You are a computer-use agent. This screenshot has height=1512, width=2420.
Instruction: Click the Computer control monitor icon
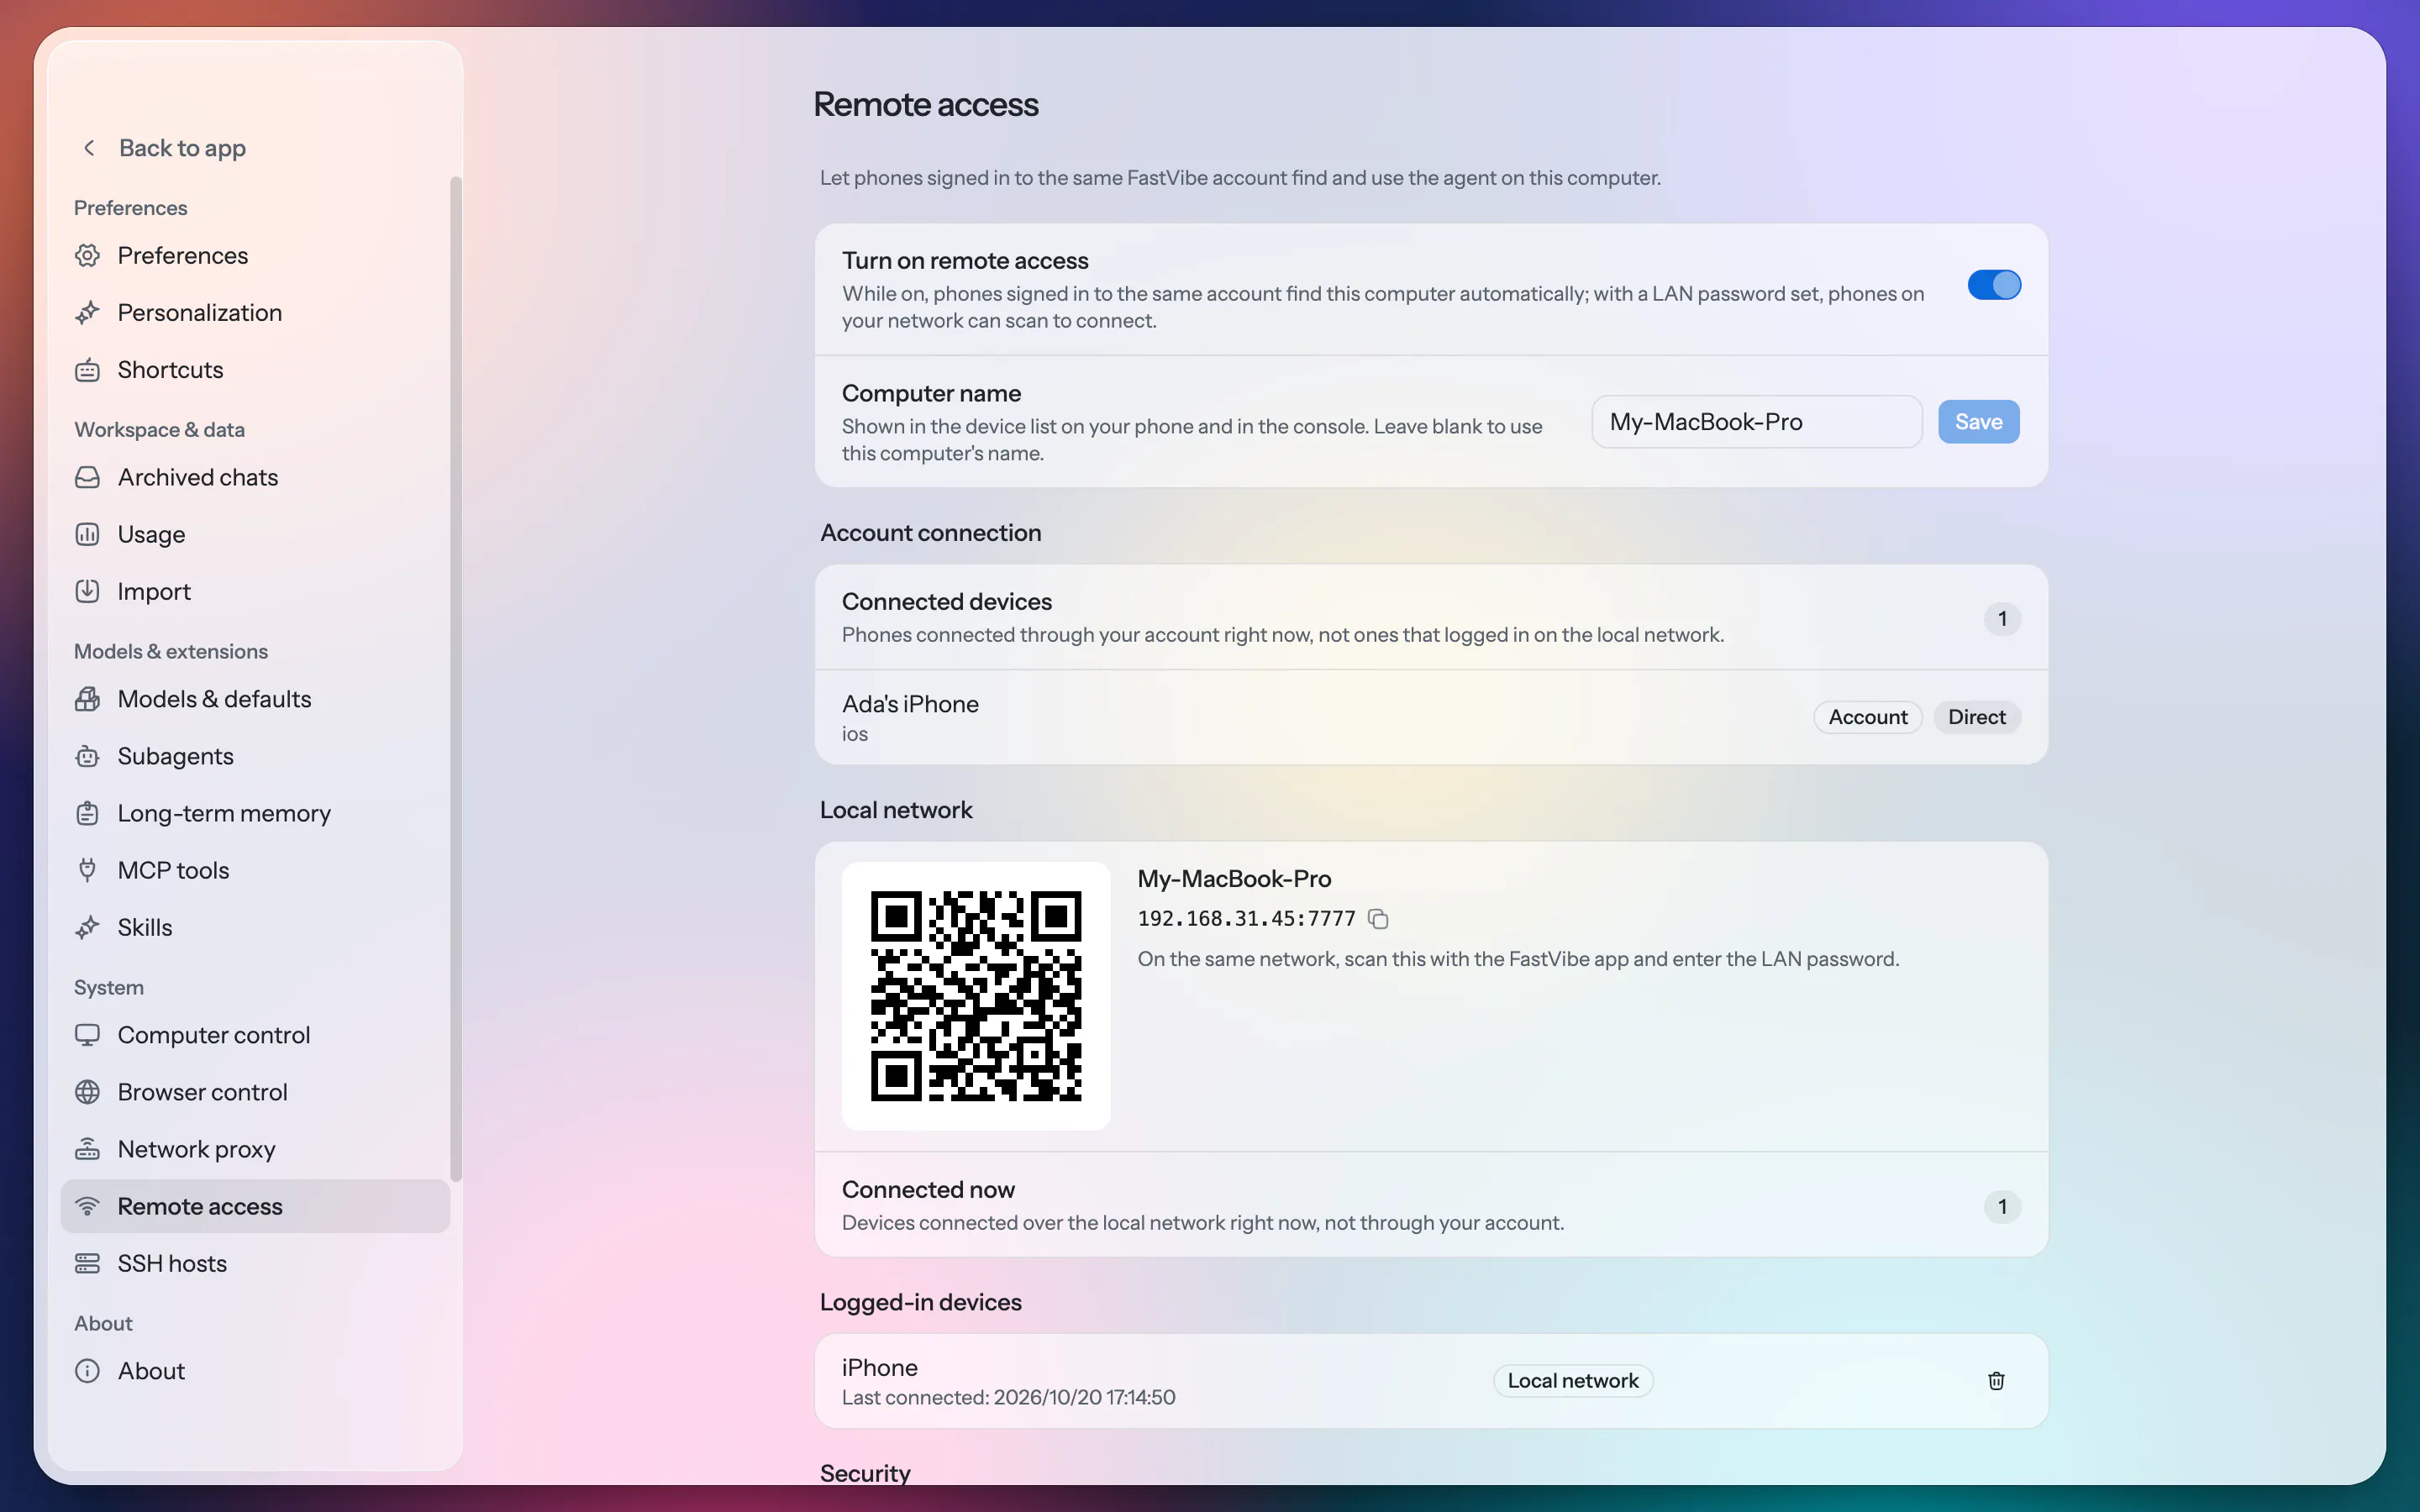coord(88,1035)
